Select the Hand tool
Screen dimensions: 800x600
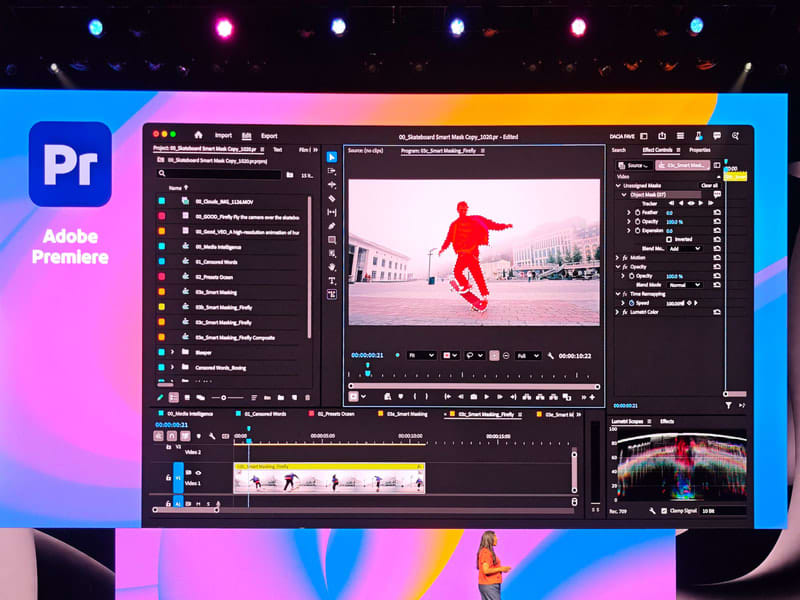click(332, 267)
